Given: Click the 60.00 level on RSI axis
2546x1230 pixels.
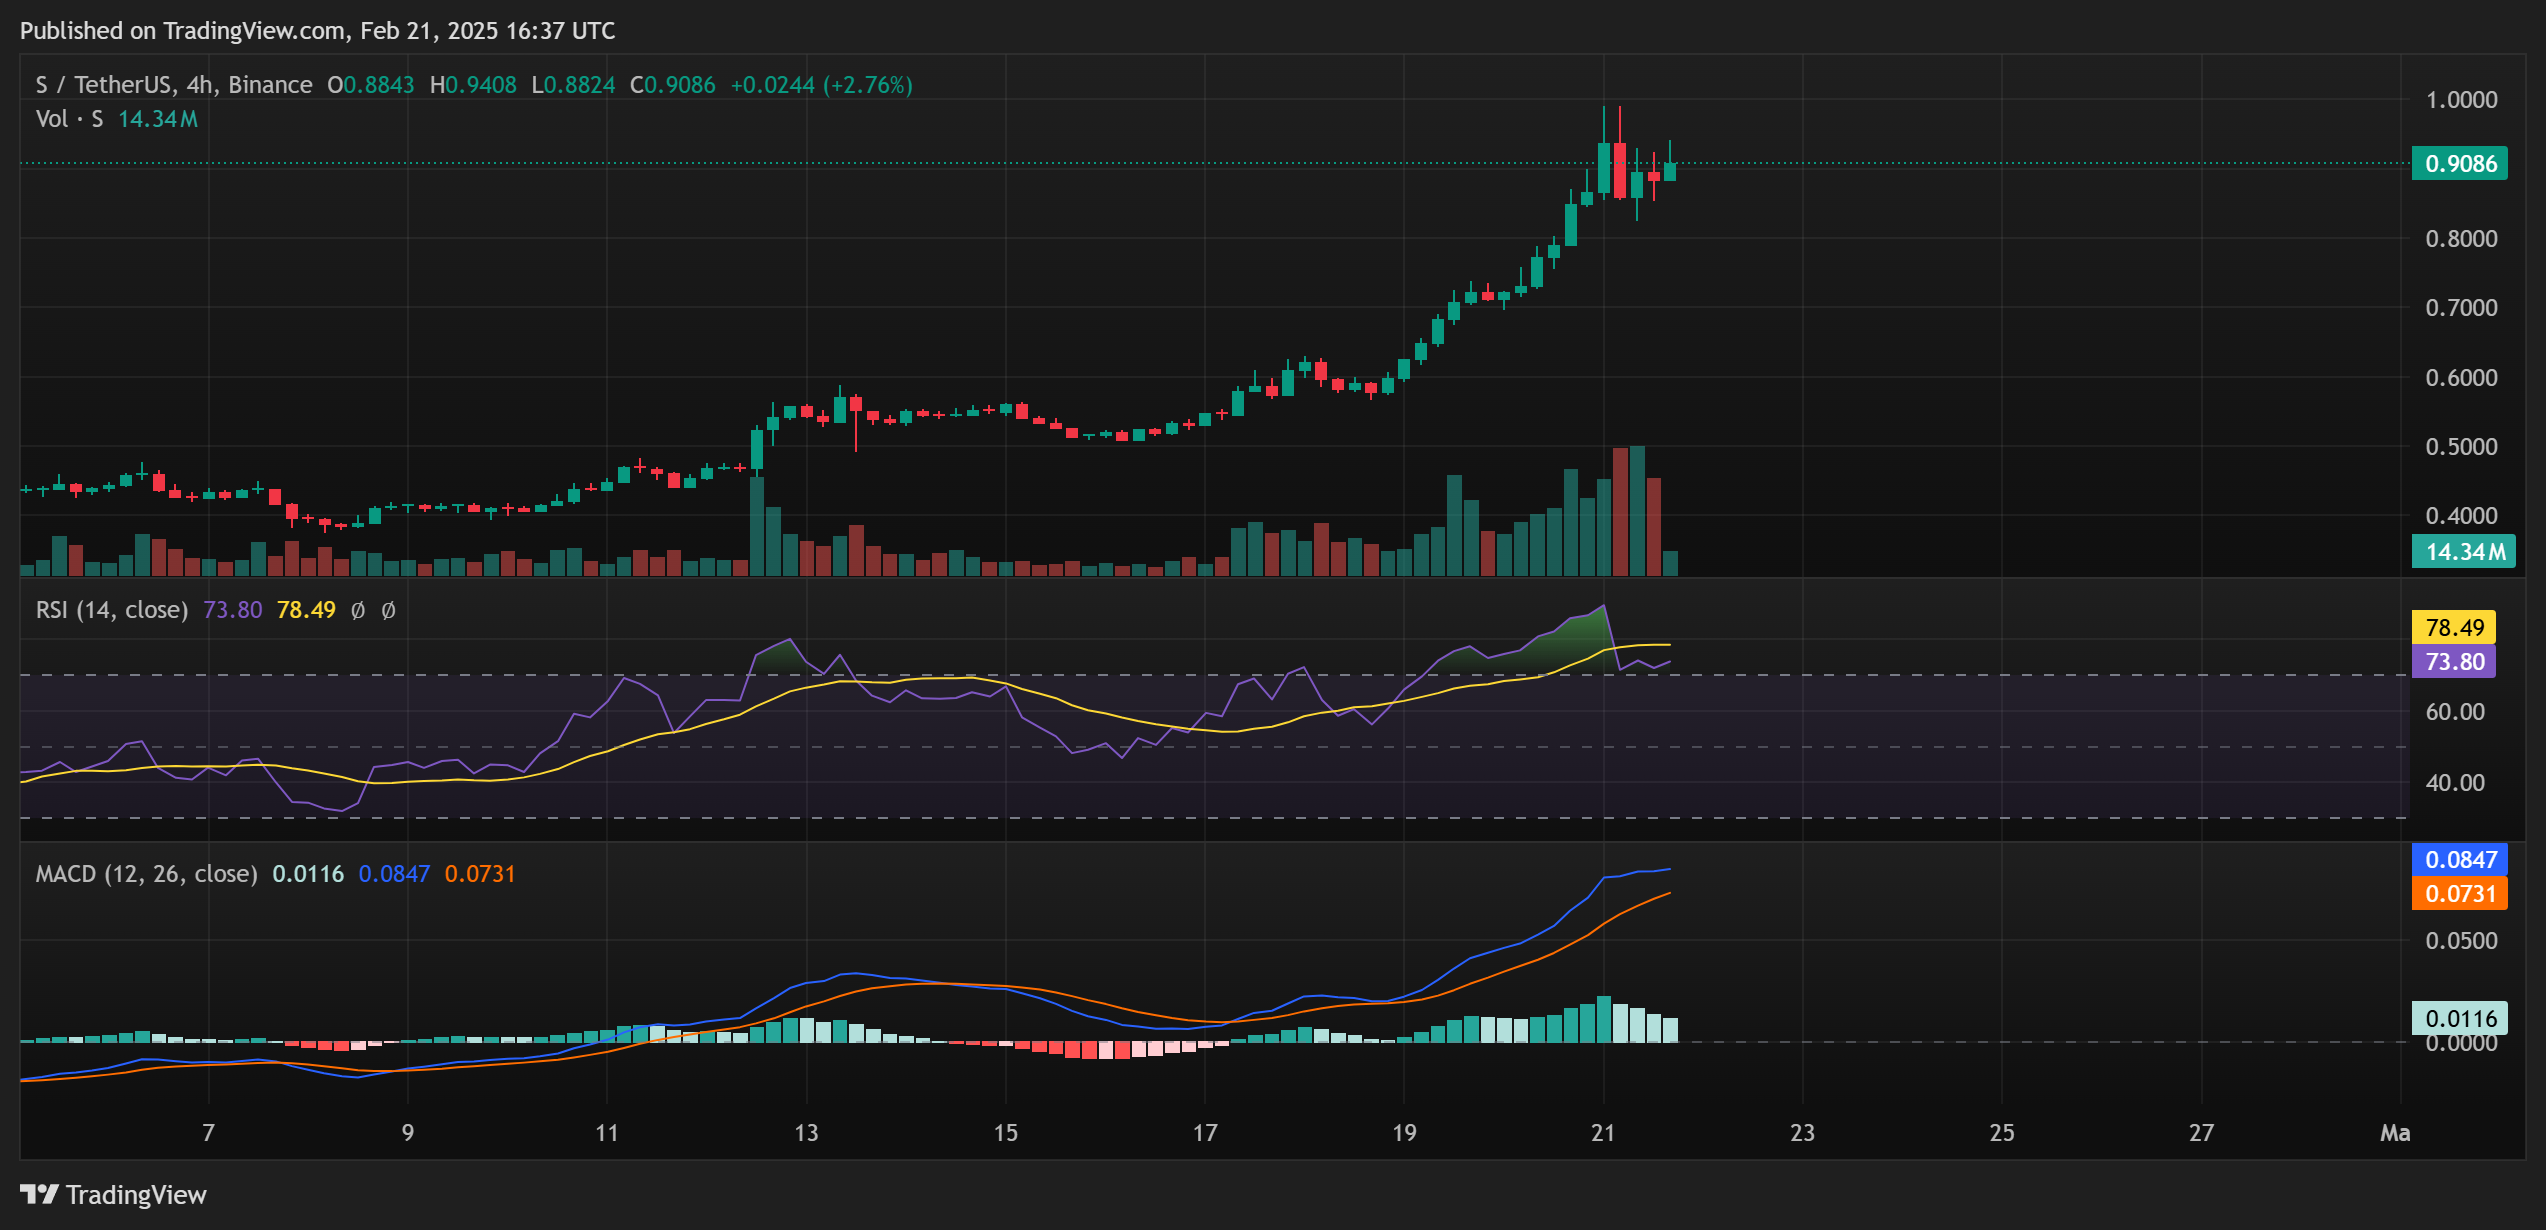Looking at the screenshot, I should coord(2454,712).
